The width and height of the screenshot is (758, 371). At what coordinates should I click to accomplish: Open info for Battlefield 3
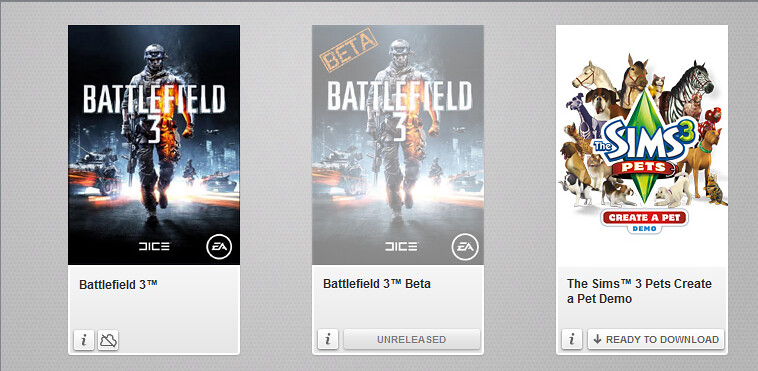click(x=84, y=340)
